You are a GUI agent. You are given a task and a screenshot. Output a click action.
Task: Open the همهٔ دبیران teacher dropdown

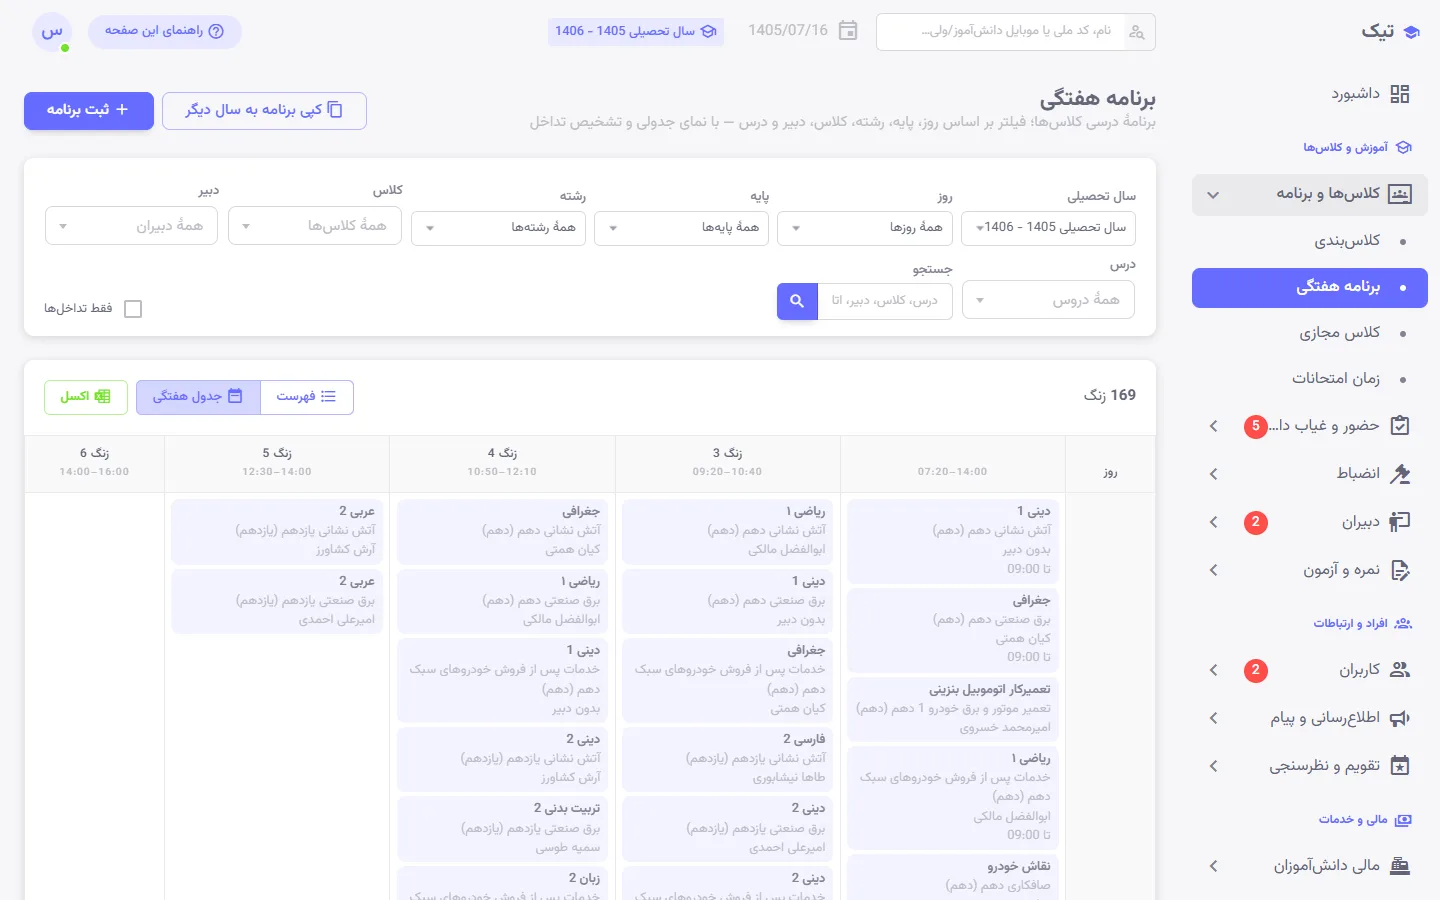(131, 226)
